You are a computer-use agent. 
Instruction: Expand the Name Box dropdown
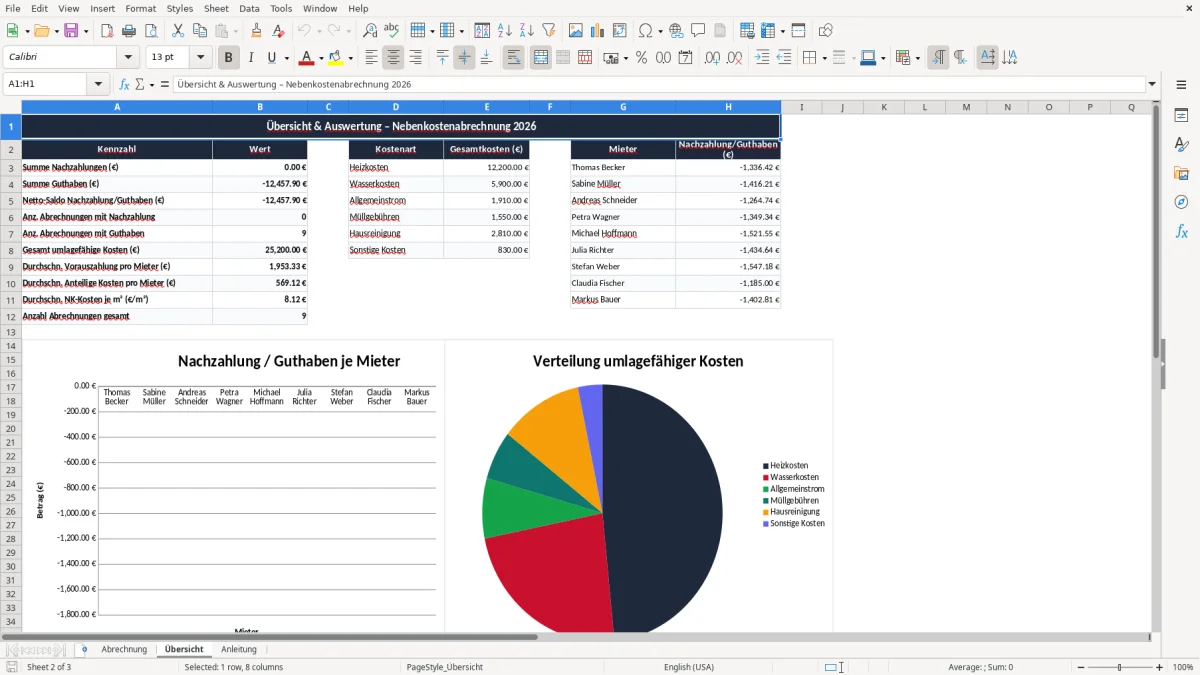(x=98, y=84)
